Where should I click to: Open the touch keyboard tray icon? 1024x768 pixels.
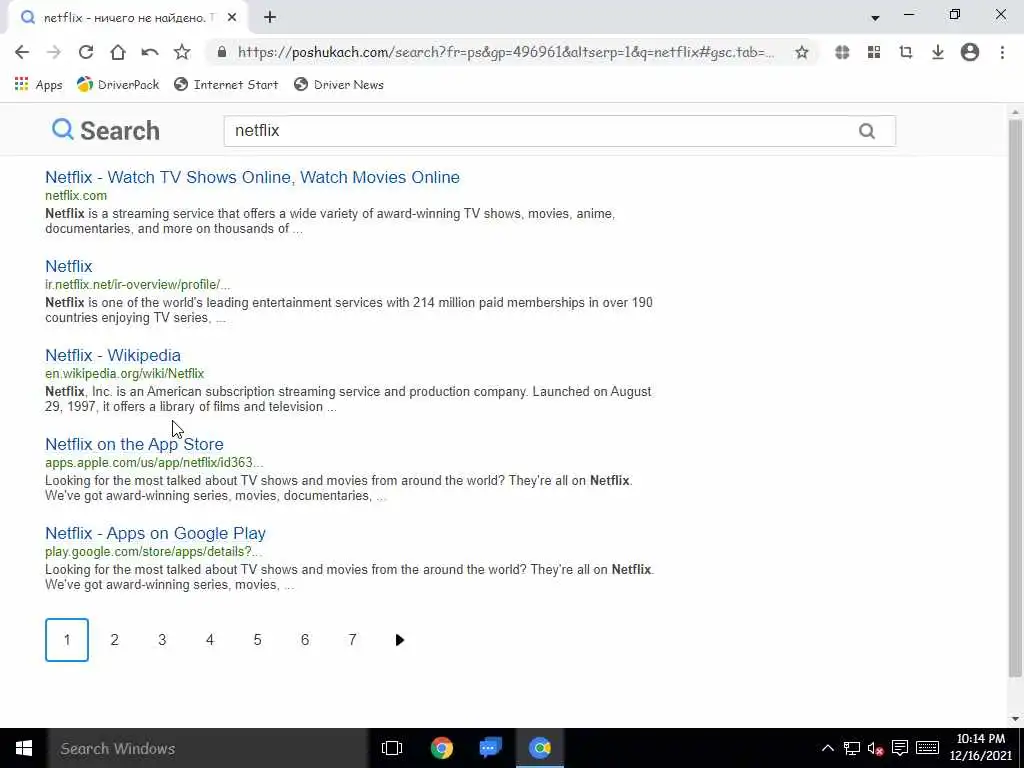[x=927, y=748]
